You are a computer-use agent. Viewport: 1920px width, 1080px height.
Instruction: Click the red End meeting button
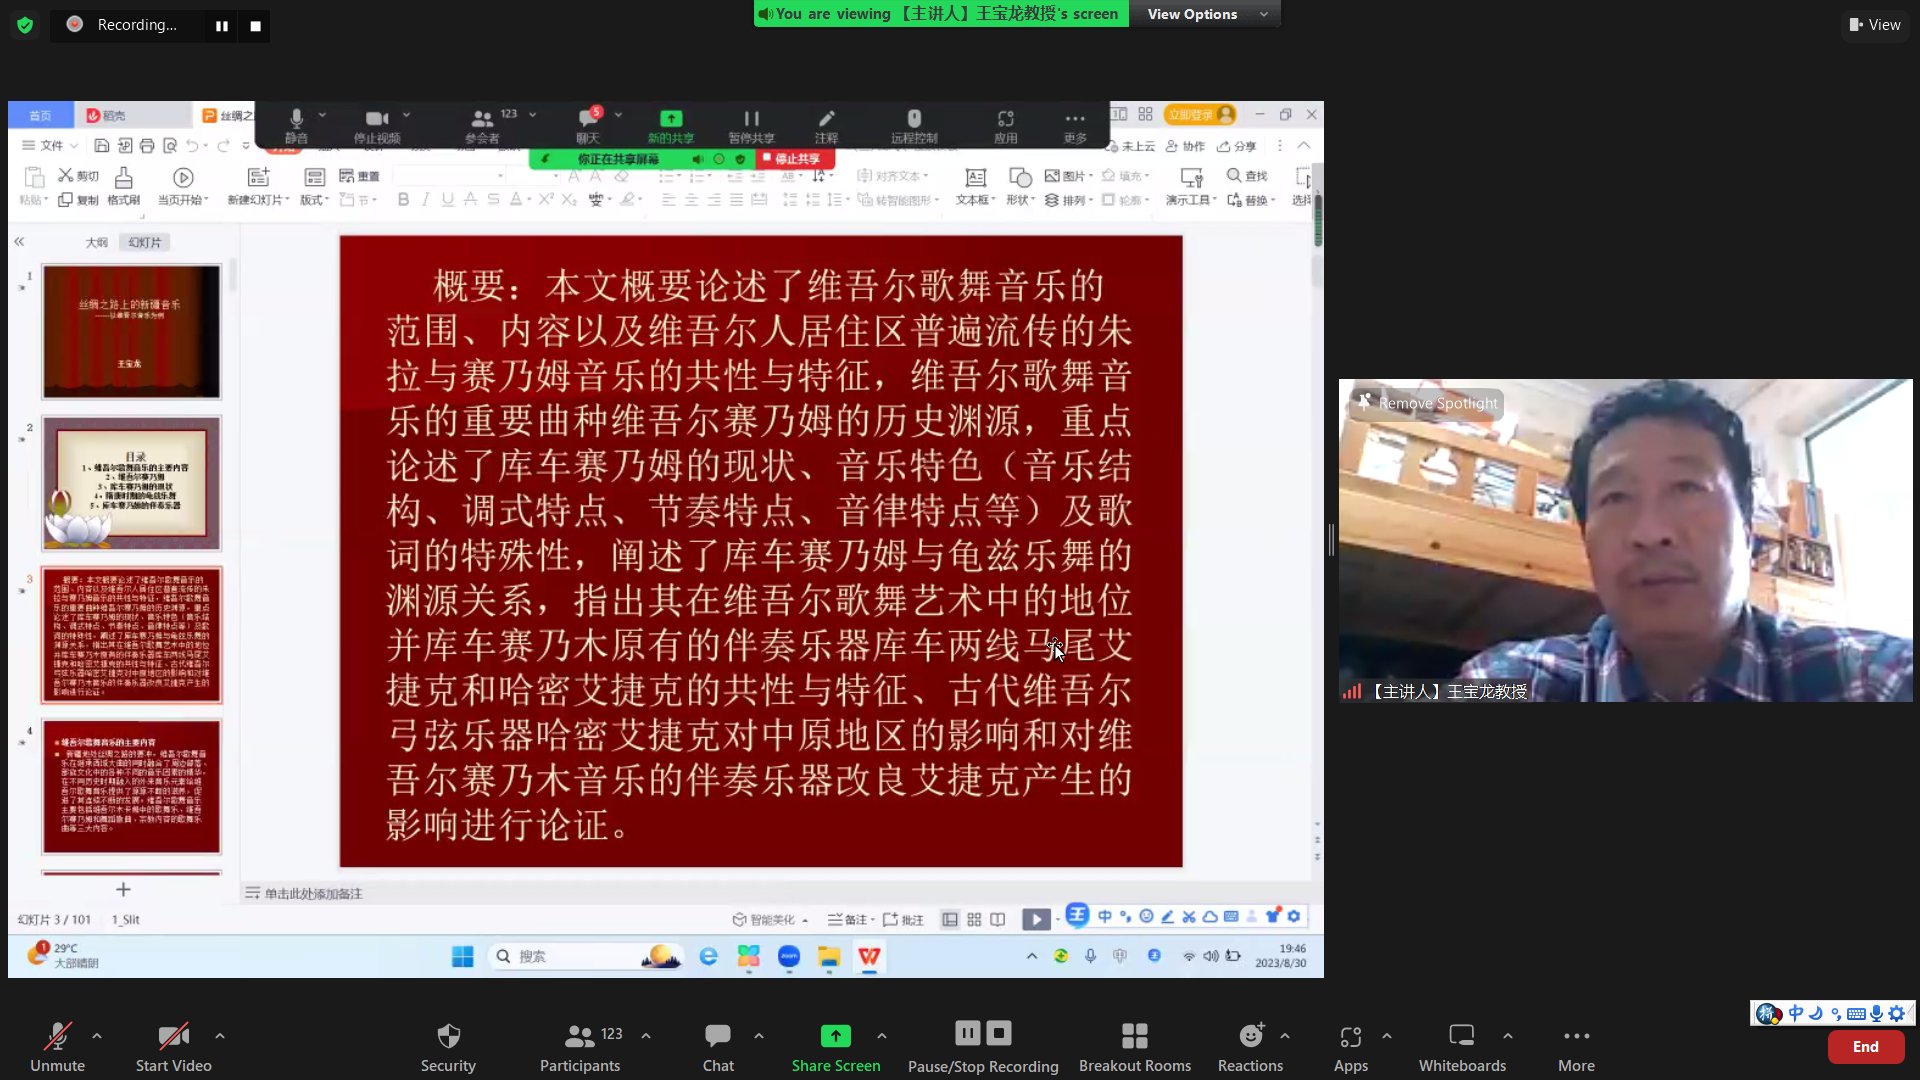pos(1865,1046)
